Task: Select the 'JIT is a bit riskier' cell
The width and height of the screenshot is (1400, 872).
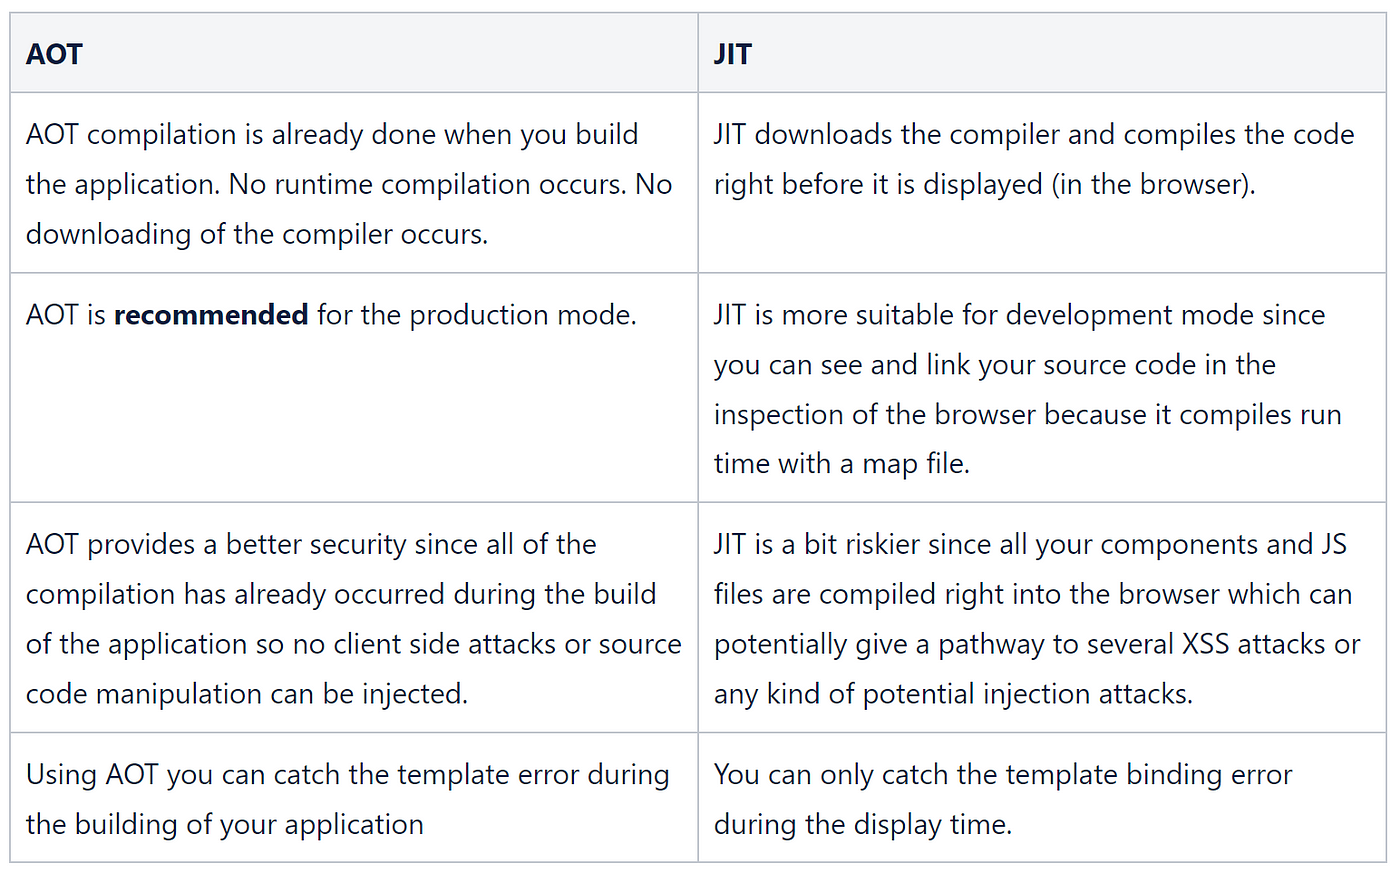Action: pos(1042,618)
